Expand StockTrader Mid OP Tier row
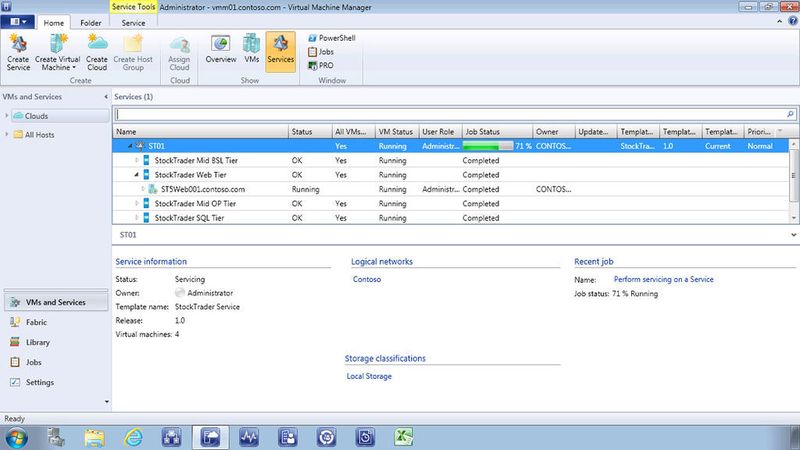The image size is (800, 450). coord(136,203)
